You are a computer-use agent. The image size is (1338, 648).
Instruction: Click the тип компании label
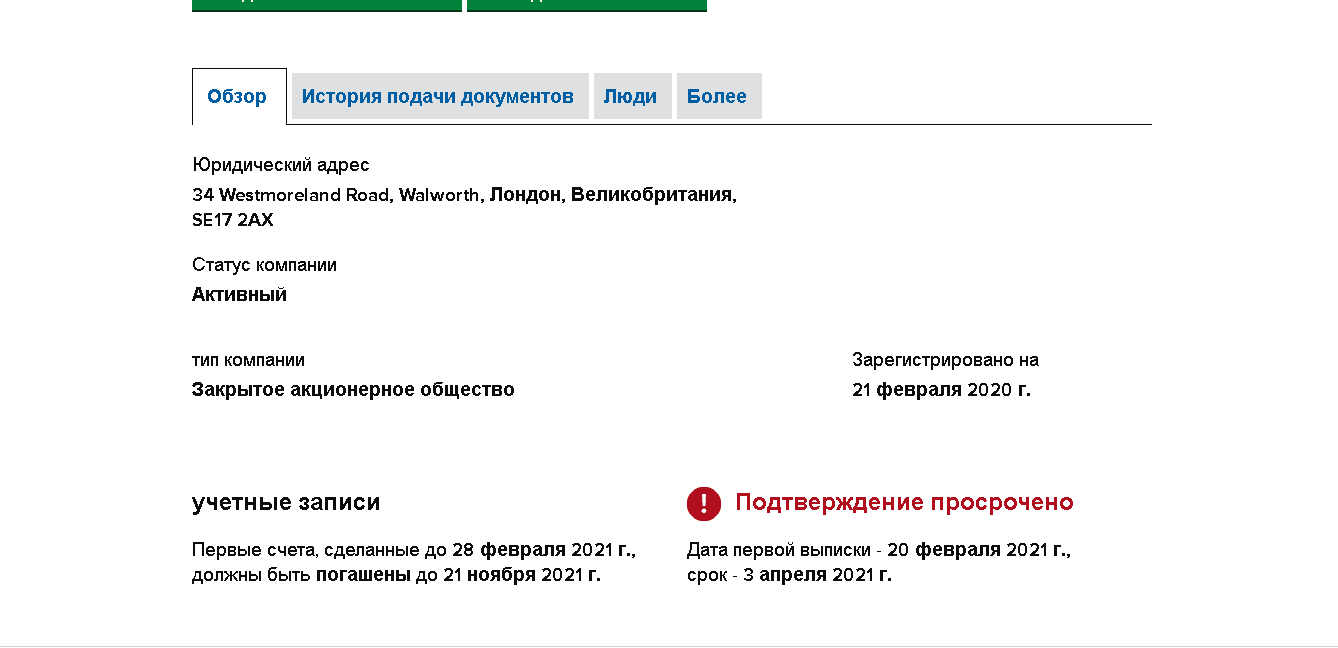(248, 360)
